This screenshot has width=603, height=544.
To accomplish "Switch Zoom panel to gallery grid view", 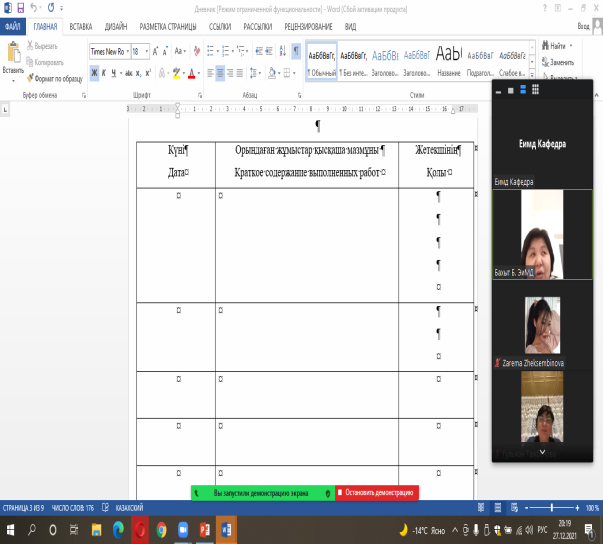I will point(538,90).
